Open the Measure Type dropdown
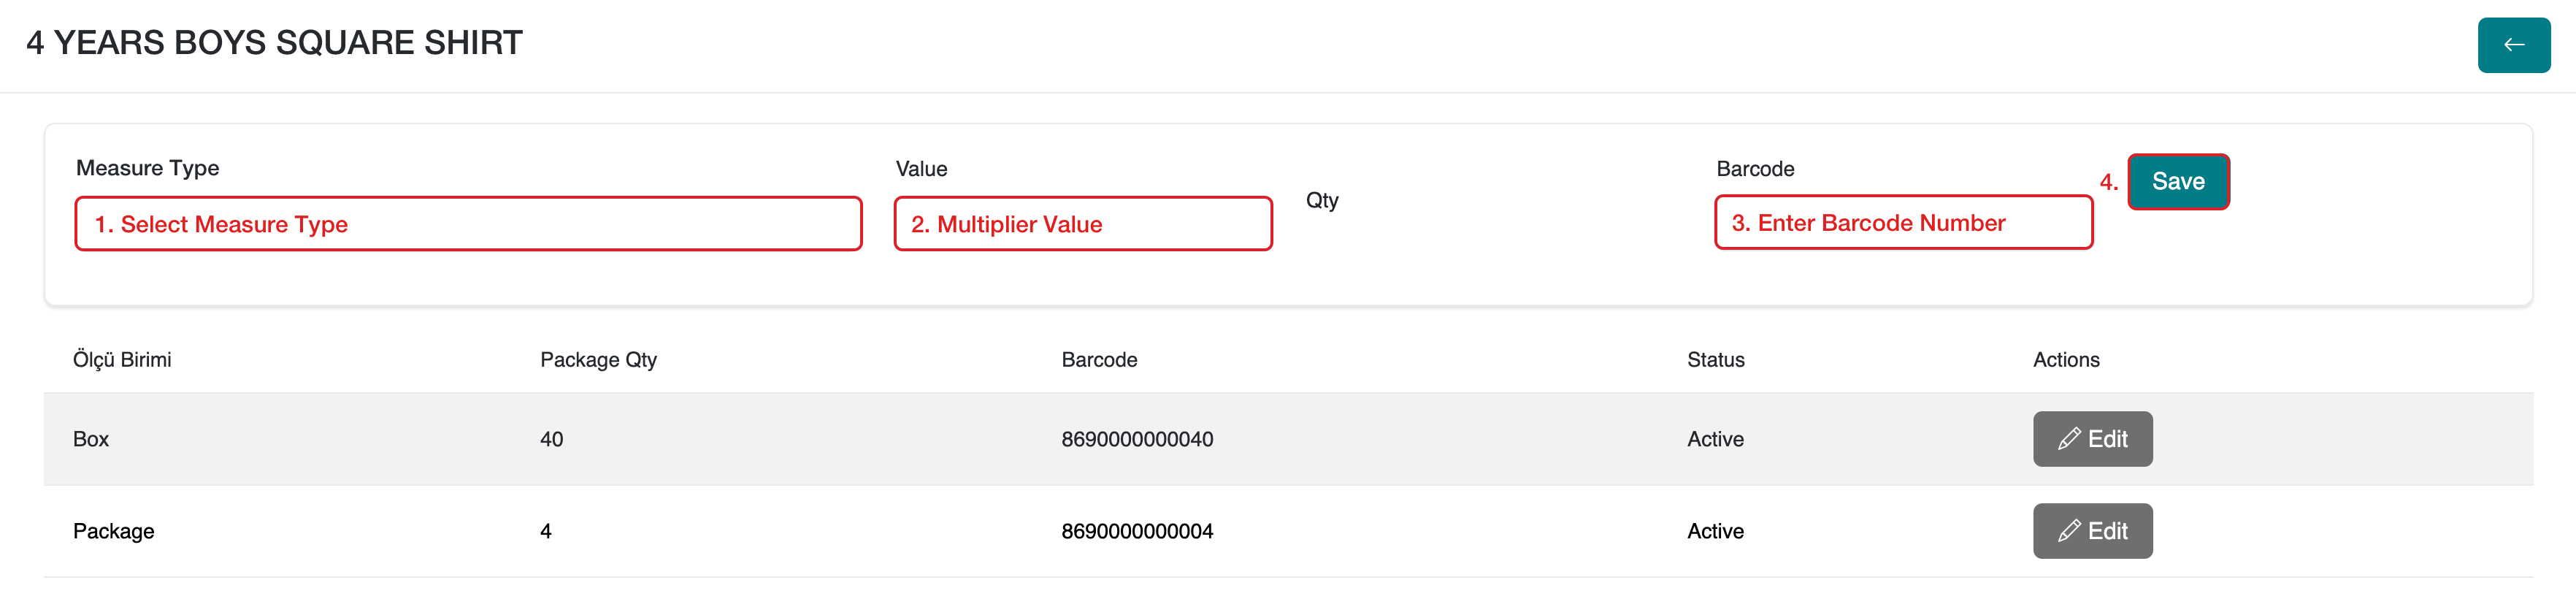Viewport: 2576px width, 599px height. pos(468,224)
